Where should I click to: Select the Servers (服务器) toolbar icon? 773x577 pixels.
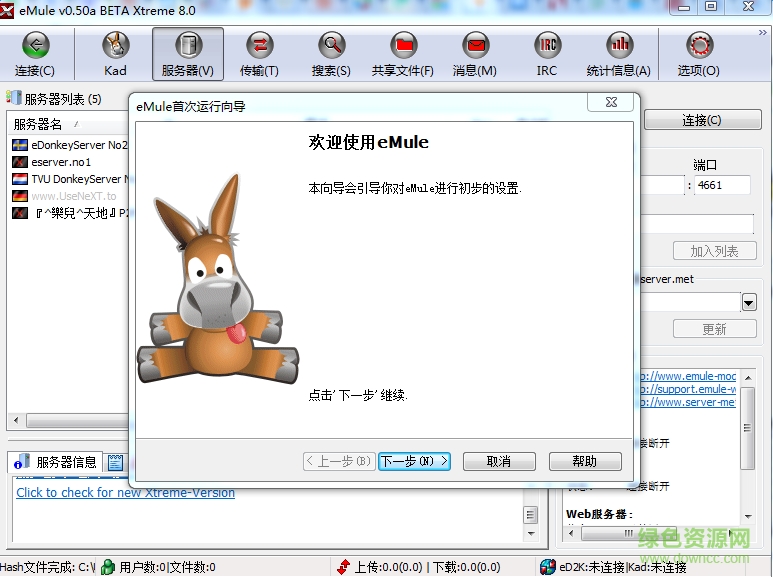pos(188,45)
